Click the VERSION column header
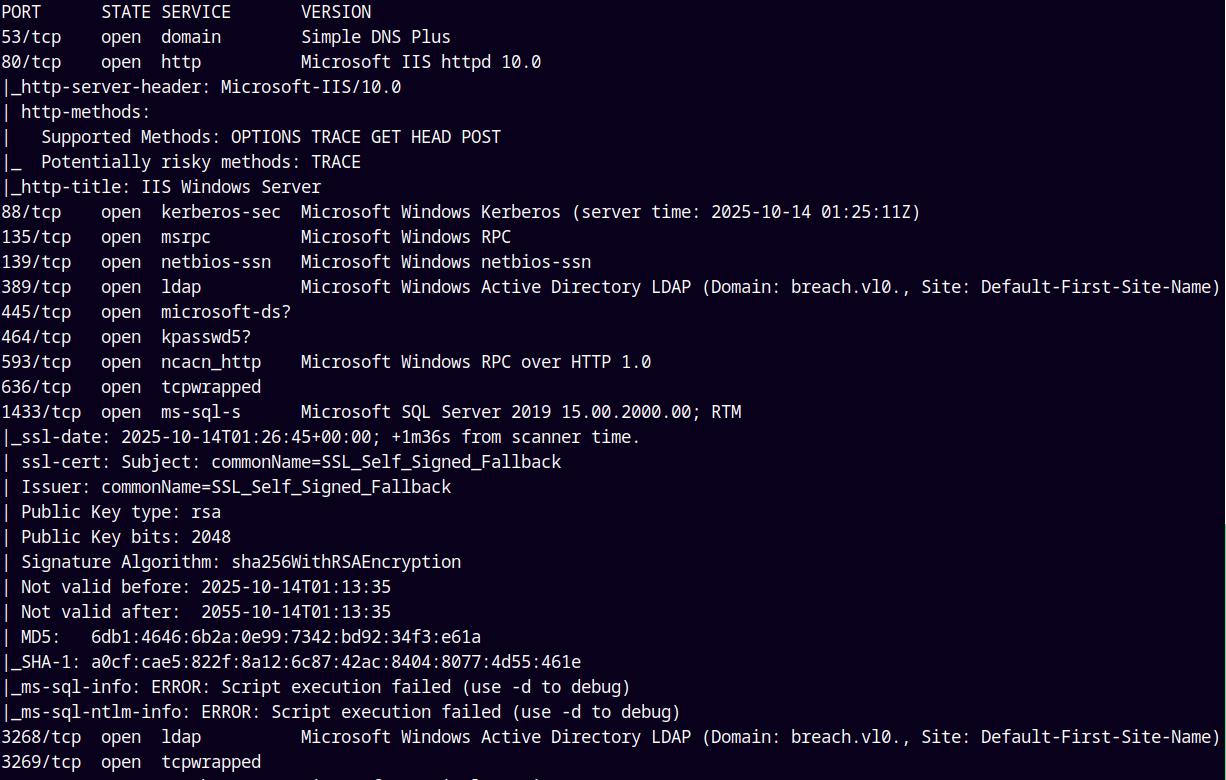The width and height of the screenshot is (1226, 780). pos(336,12)
